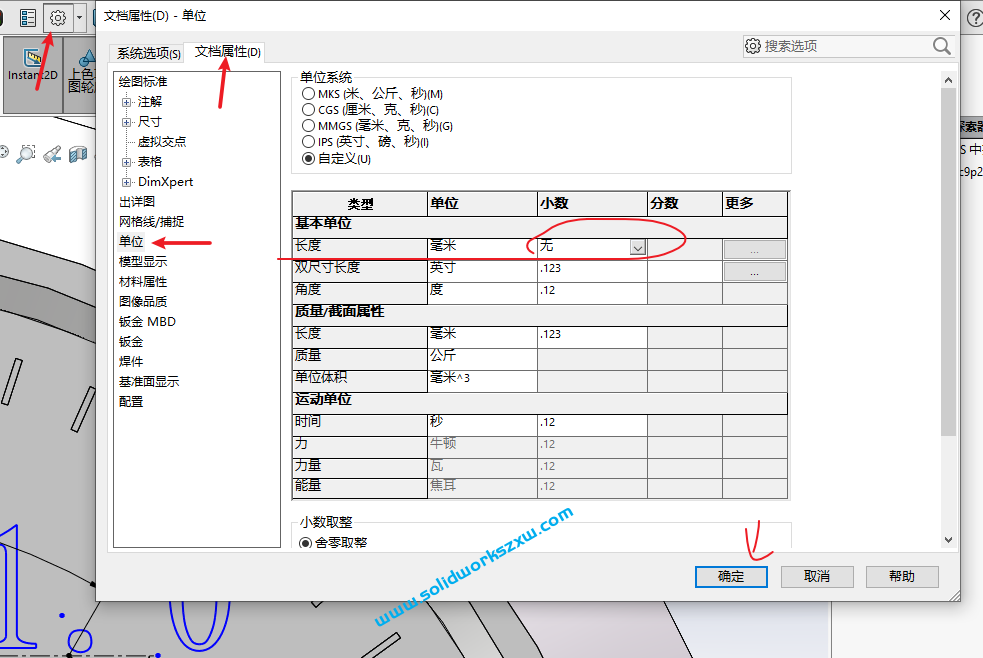
Task: Click the 搜索选项 search input field
Action: pyautogui.click(x=845, y=46)
